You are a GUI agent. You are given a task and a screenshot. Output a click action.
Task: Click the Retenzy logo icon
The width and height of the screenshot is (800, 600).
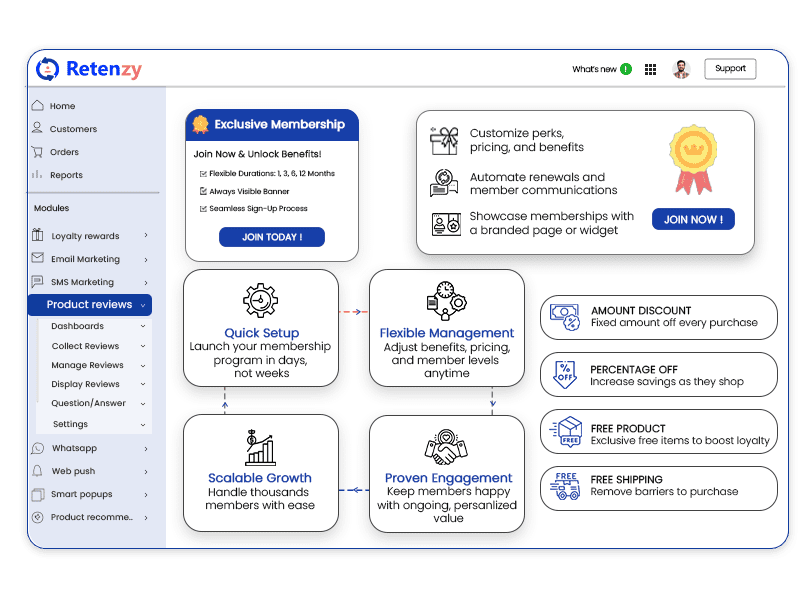click(x=47, y=69)
